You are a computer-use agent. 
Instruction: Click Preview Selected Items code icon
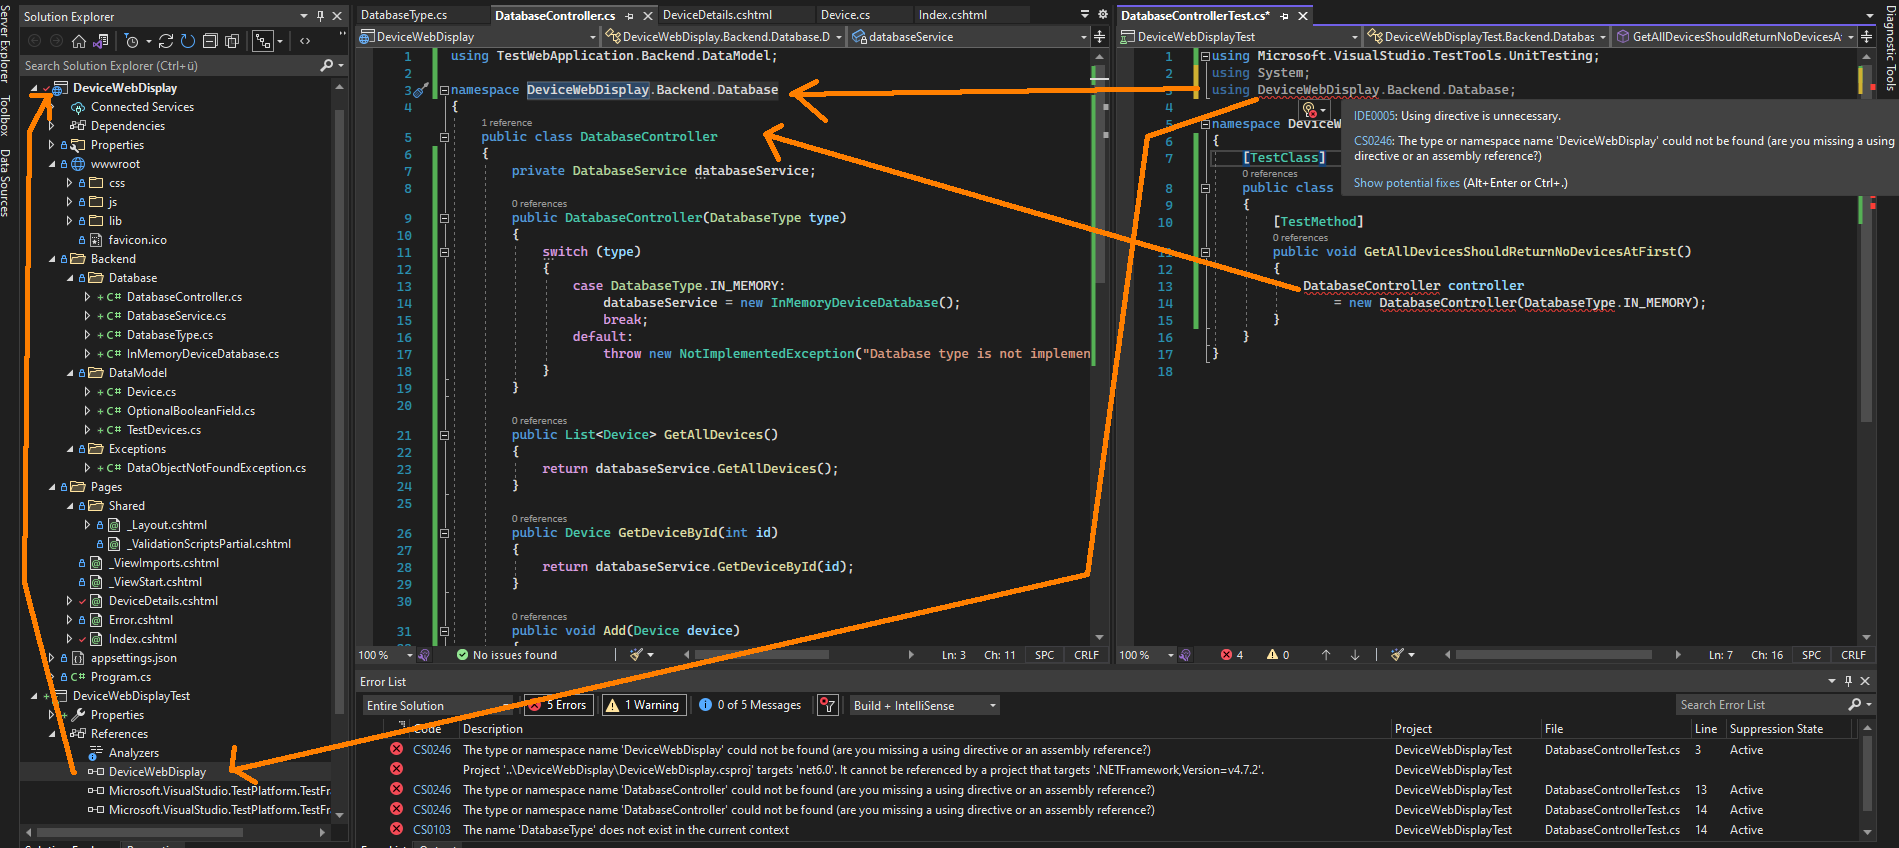point(305,41)
